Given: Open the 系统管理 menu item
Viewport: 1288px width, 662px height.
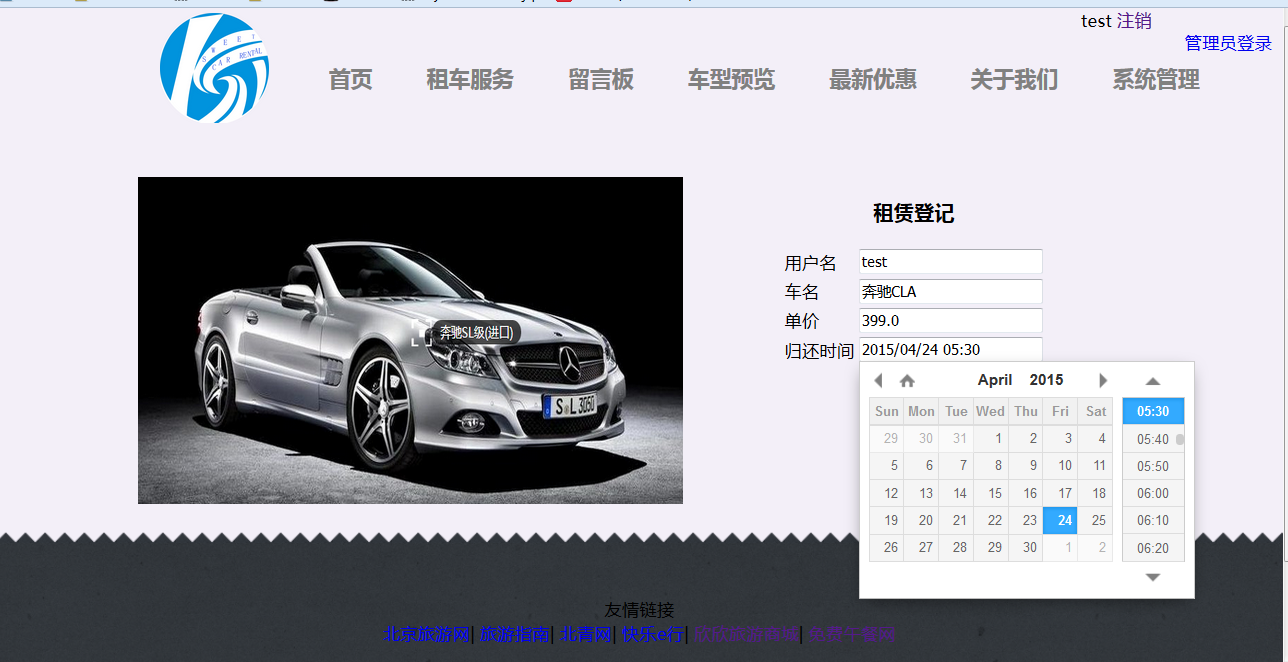Looking at the screenshot, I should [x=1156, y=80].
